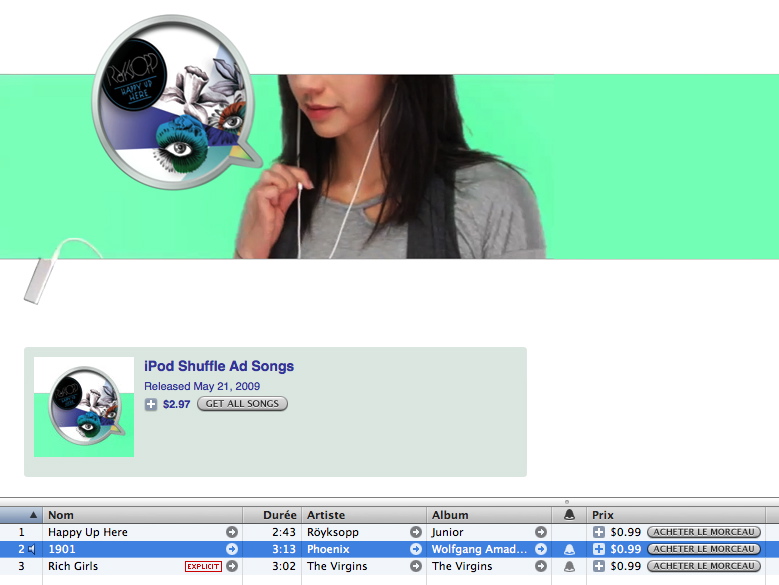Open artist arrow next to The Virgins artist
Viewport: 779px width, 585px height.
416,566
